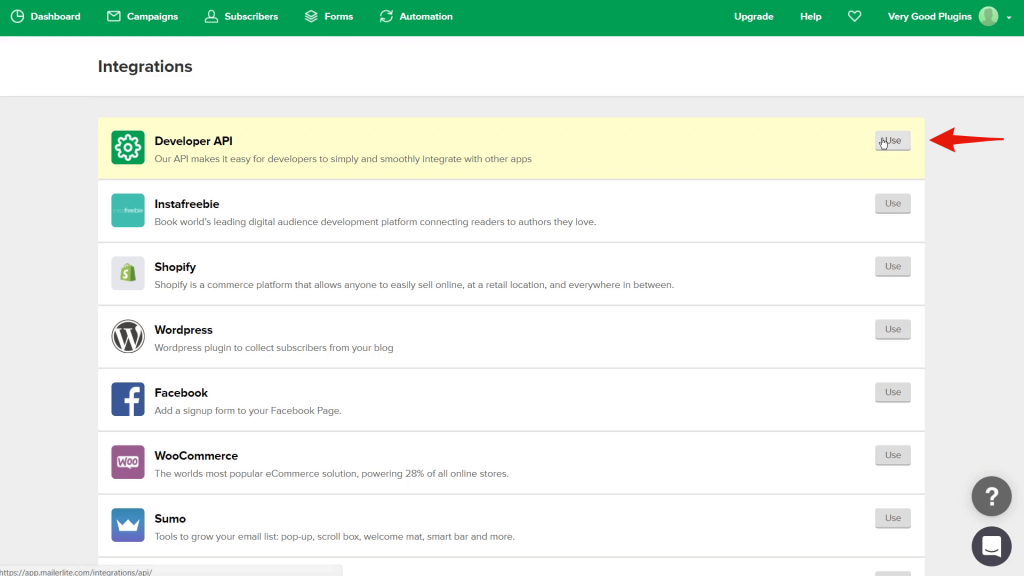Click the 'worlds most popular eCommerce' description
Screen dimensions: 1024x576
click(331, 473)
